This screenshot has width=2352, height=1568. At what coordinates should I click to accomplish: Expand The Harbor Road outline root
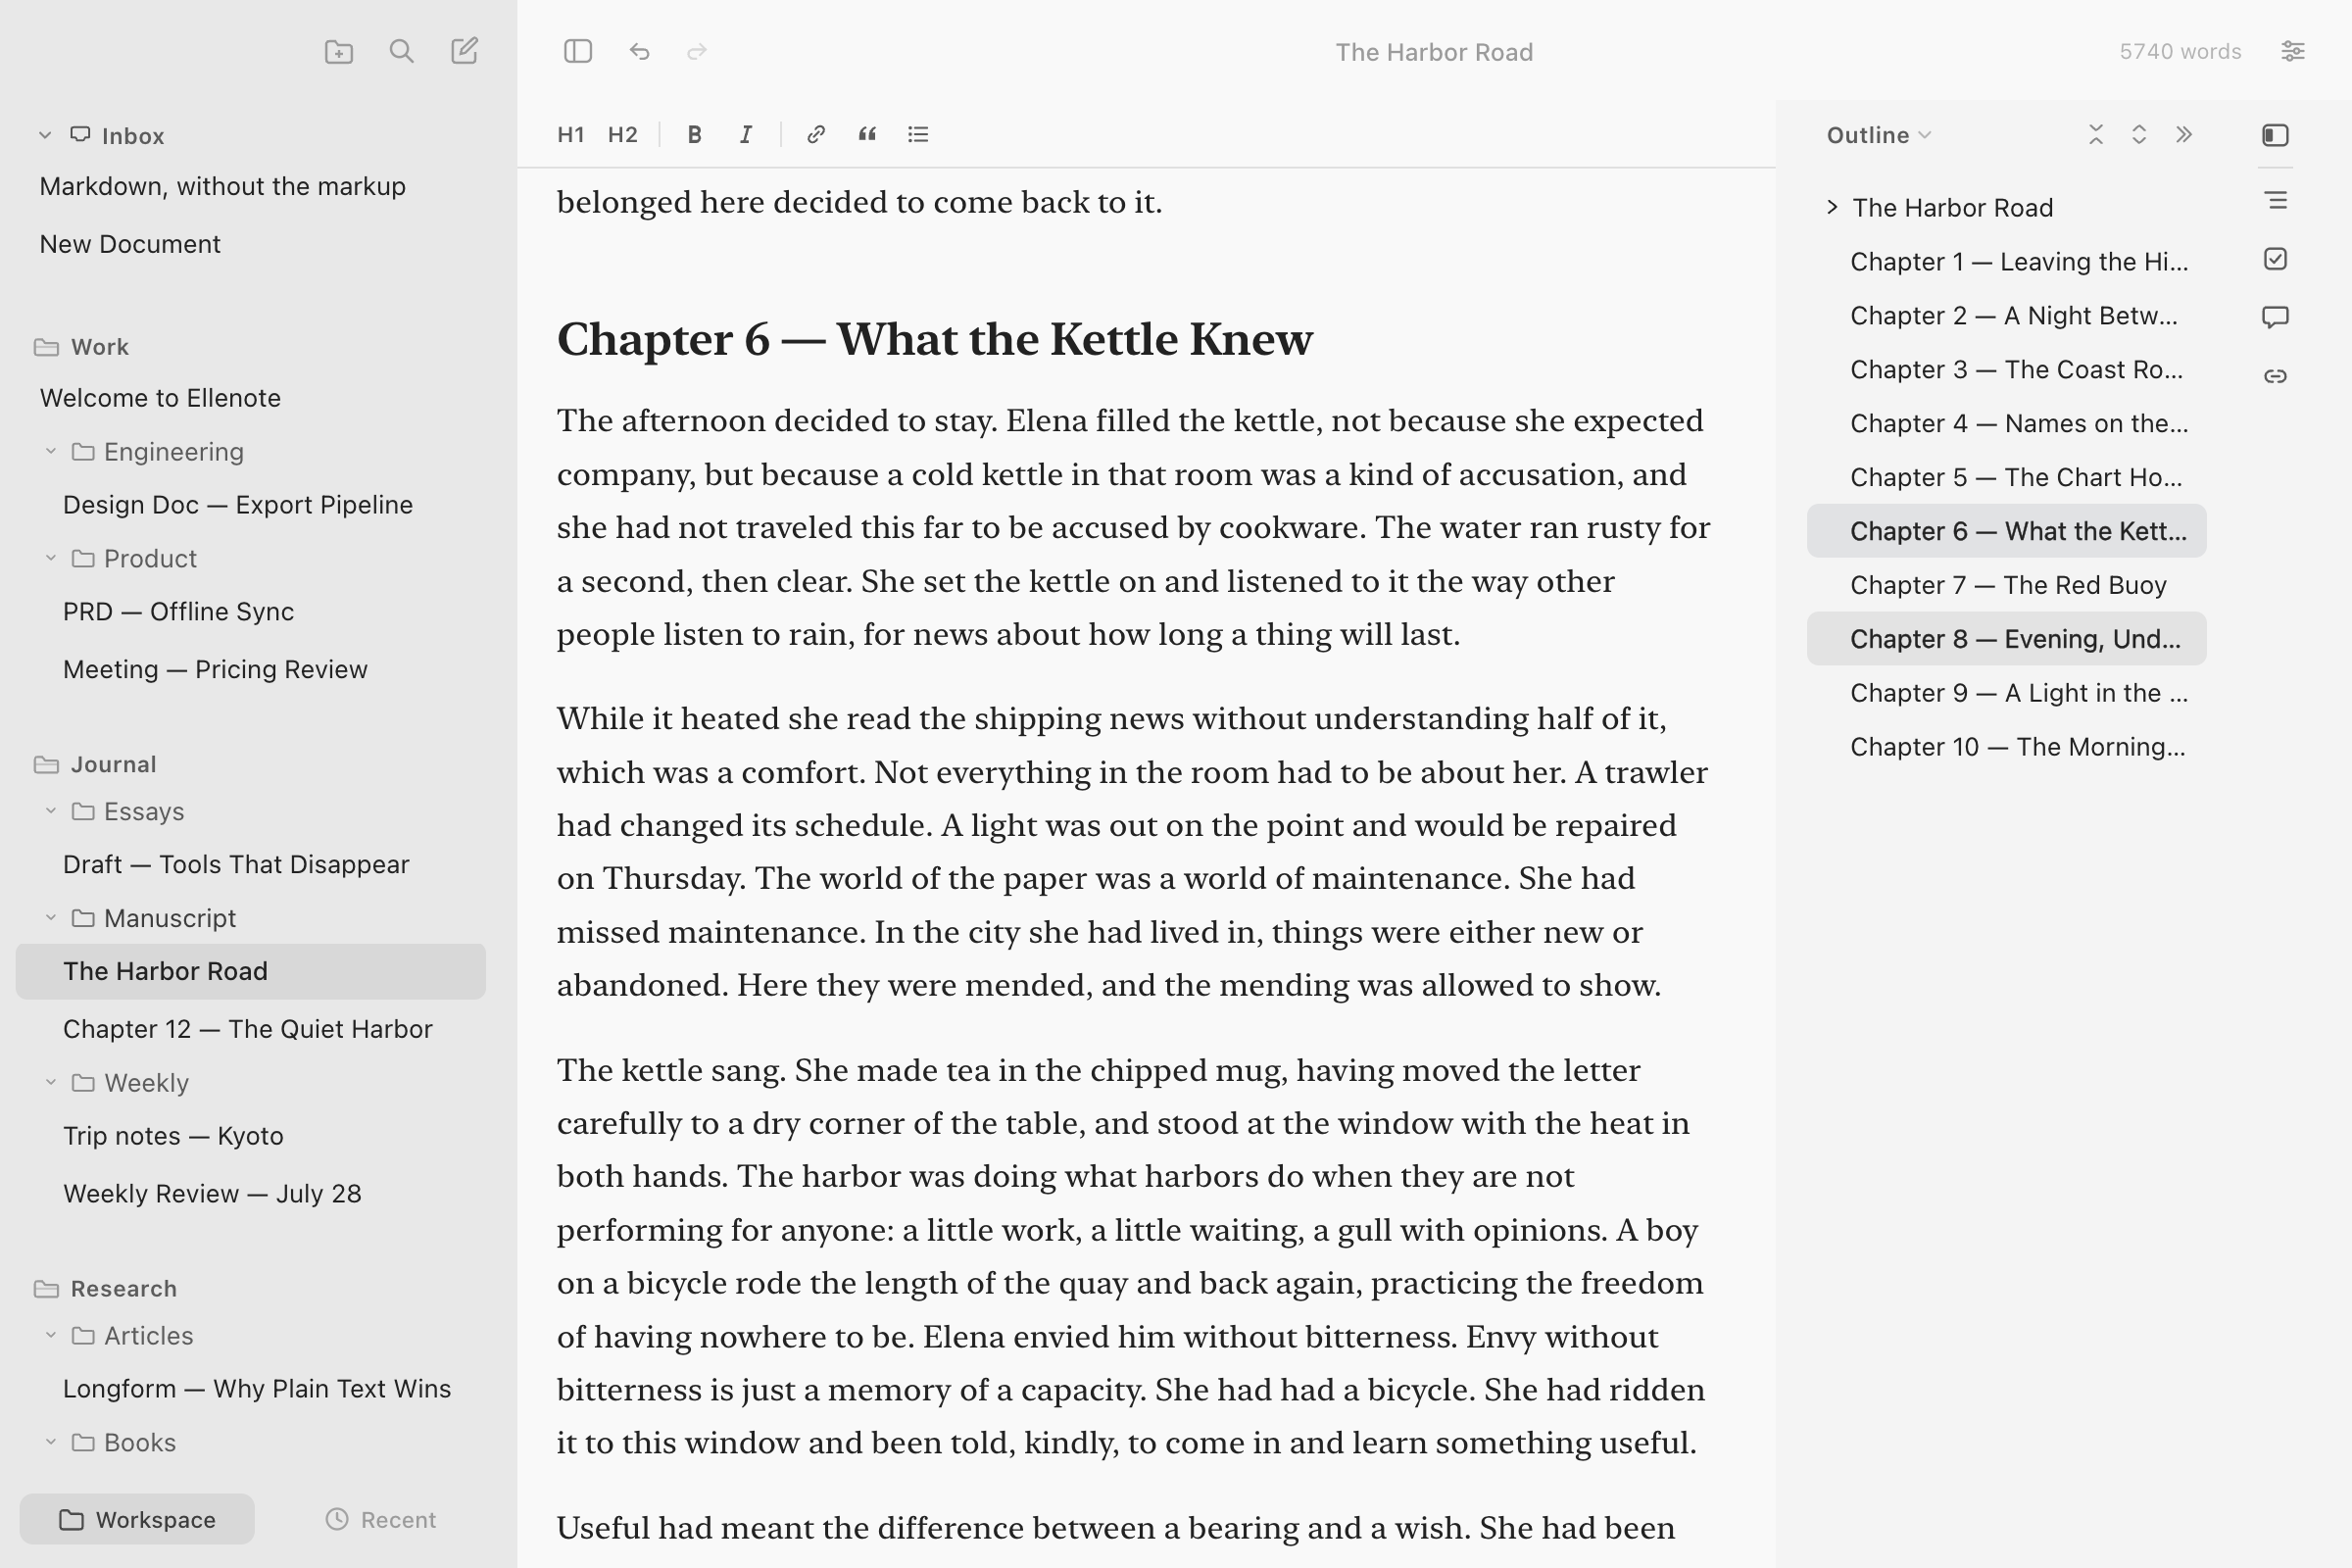pyautogui.click(x=1831, y=207)
